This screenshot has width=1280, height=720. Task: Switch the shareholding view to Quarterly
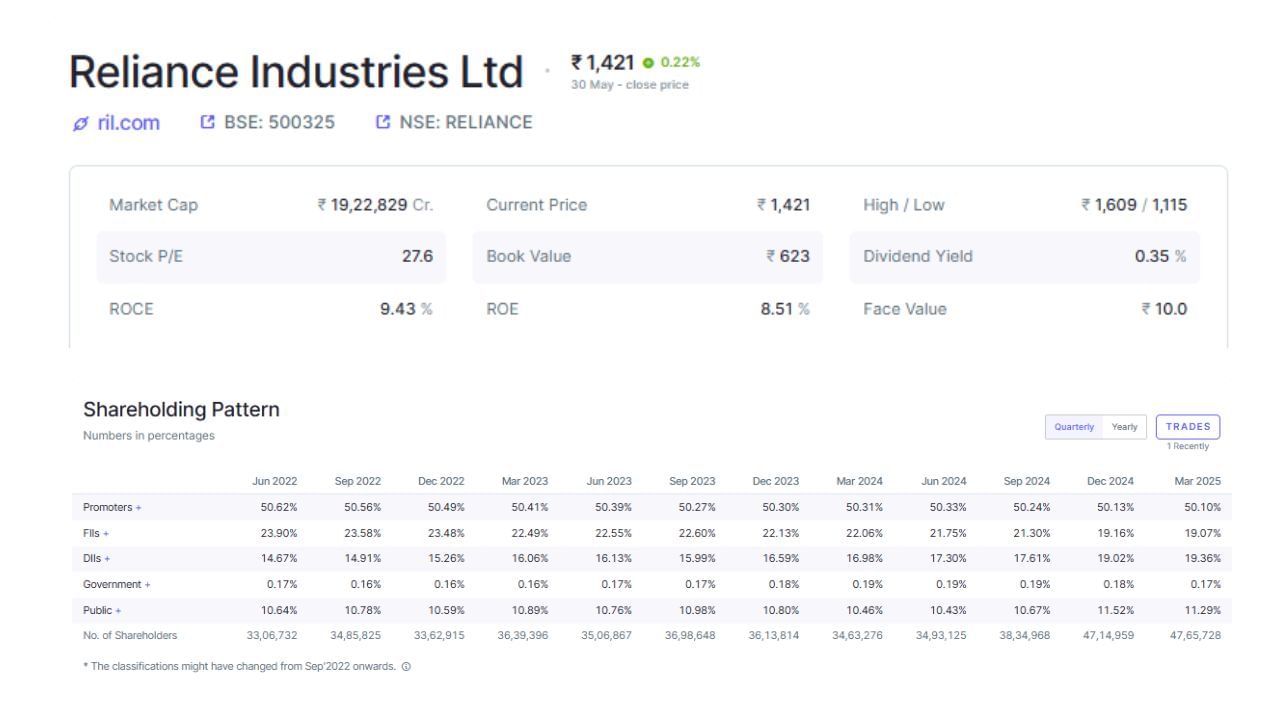(1074, 427)
